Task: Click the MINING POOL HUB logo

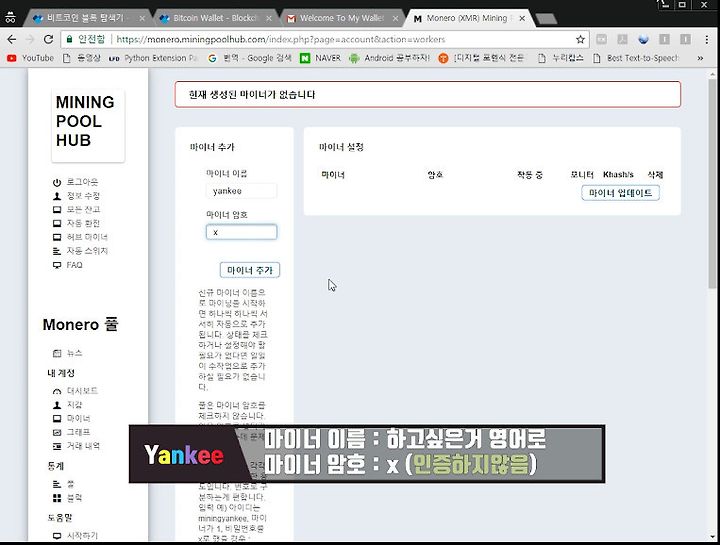Action: 88,125
